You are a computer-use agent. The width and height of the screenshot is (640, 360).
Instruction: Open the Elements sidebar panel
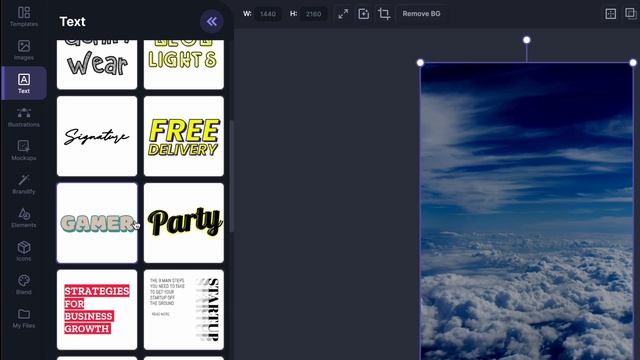pyautogui.click(x=24, y=217)
